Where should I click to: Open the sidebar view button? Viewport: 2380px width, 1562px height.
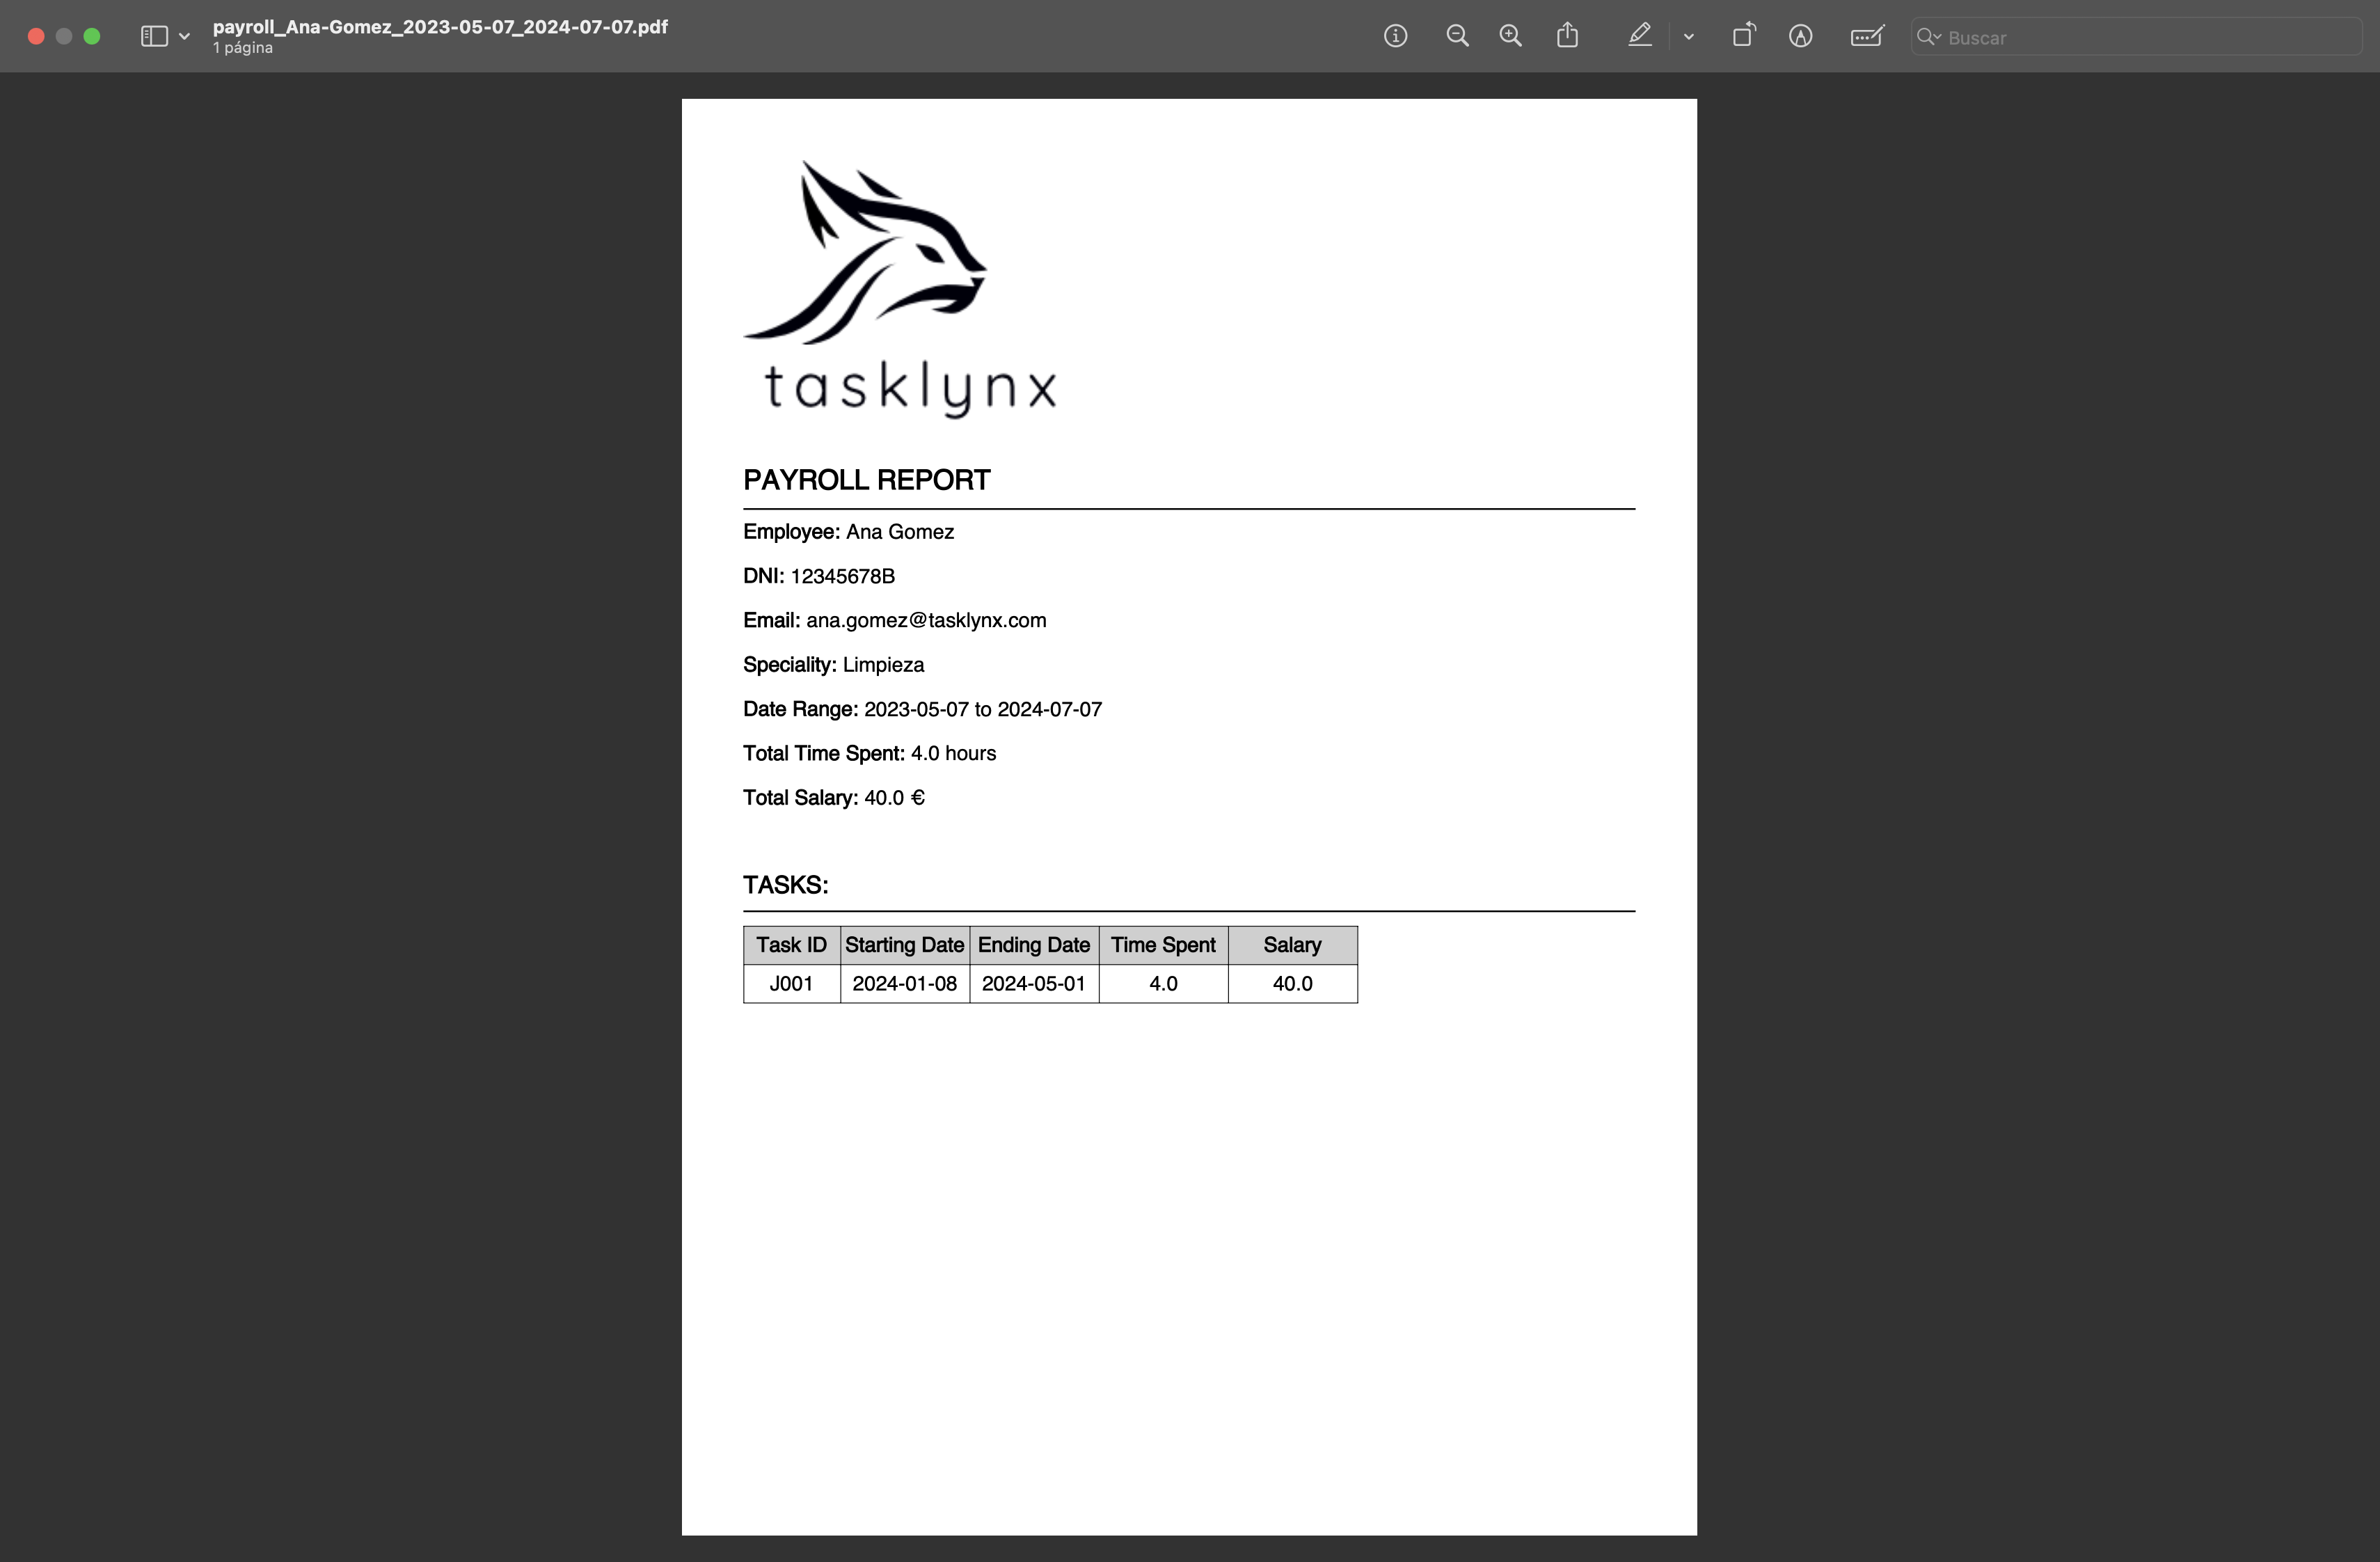pyautogui.click(x=153, y=37)
